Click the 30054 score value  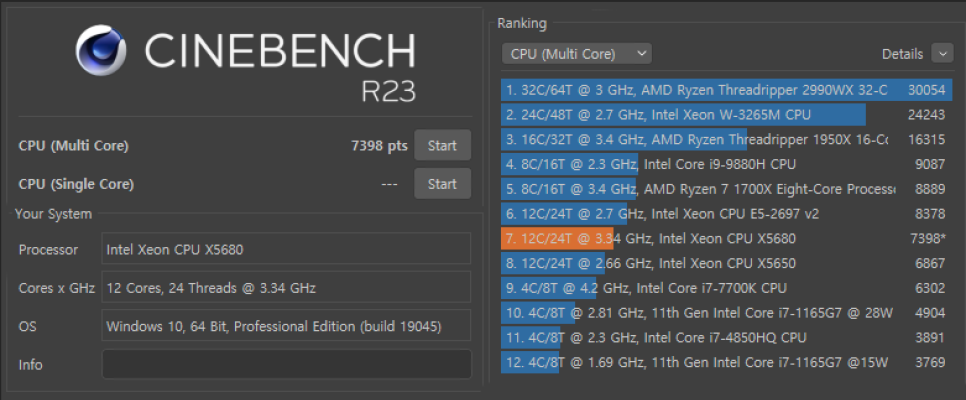[x=927, y=91]
